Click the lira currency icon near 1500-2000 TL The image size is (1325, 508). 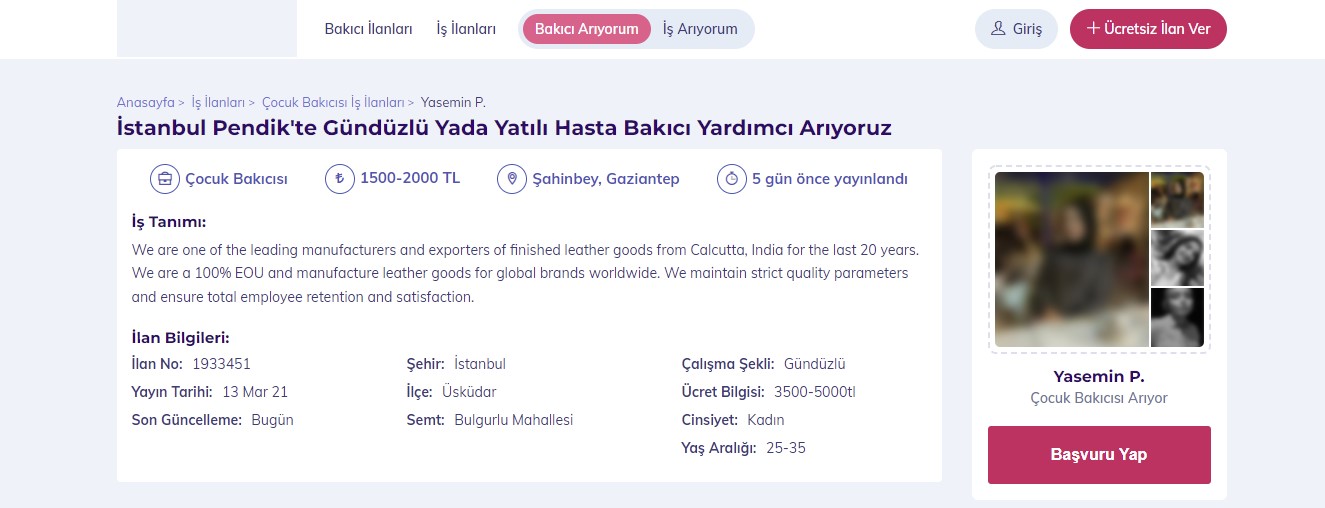click(x=340, y=179)
